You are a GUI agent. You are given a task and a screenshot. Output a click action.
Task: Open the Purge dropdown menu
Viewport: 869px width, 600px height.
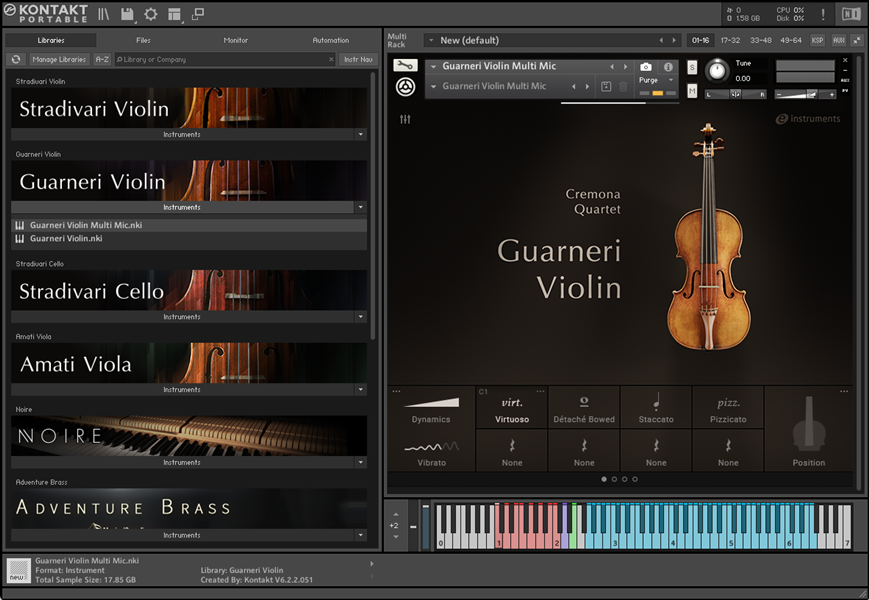click(x=656, y=80)
